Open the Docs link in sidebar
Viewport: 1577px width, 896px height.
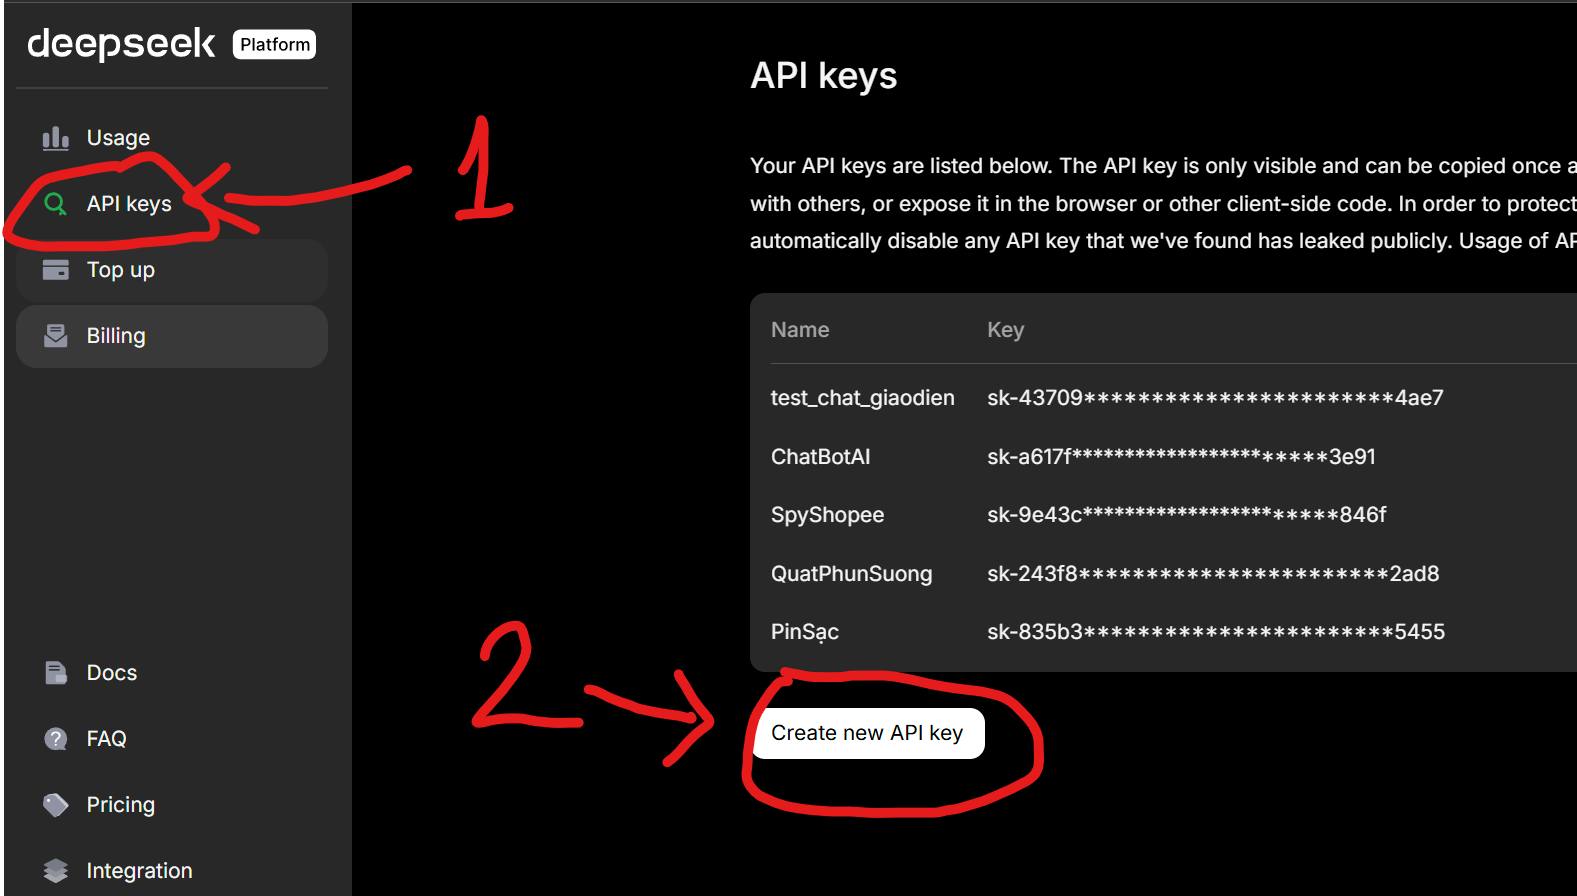(x=112, y=673)
